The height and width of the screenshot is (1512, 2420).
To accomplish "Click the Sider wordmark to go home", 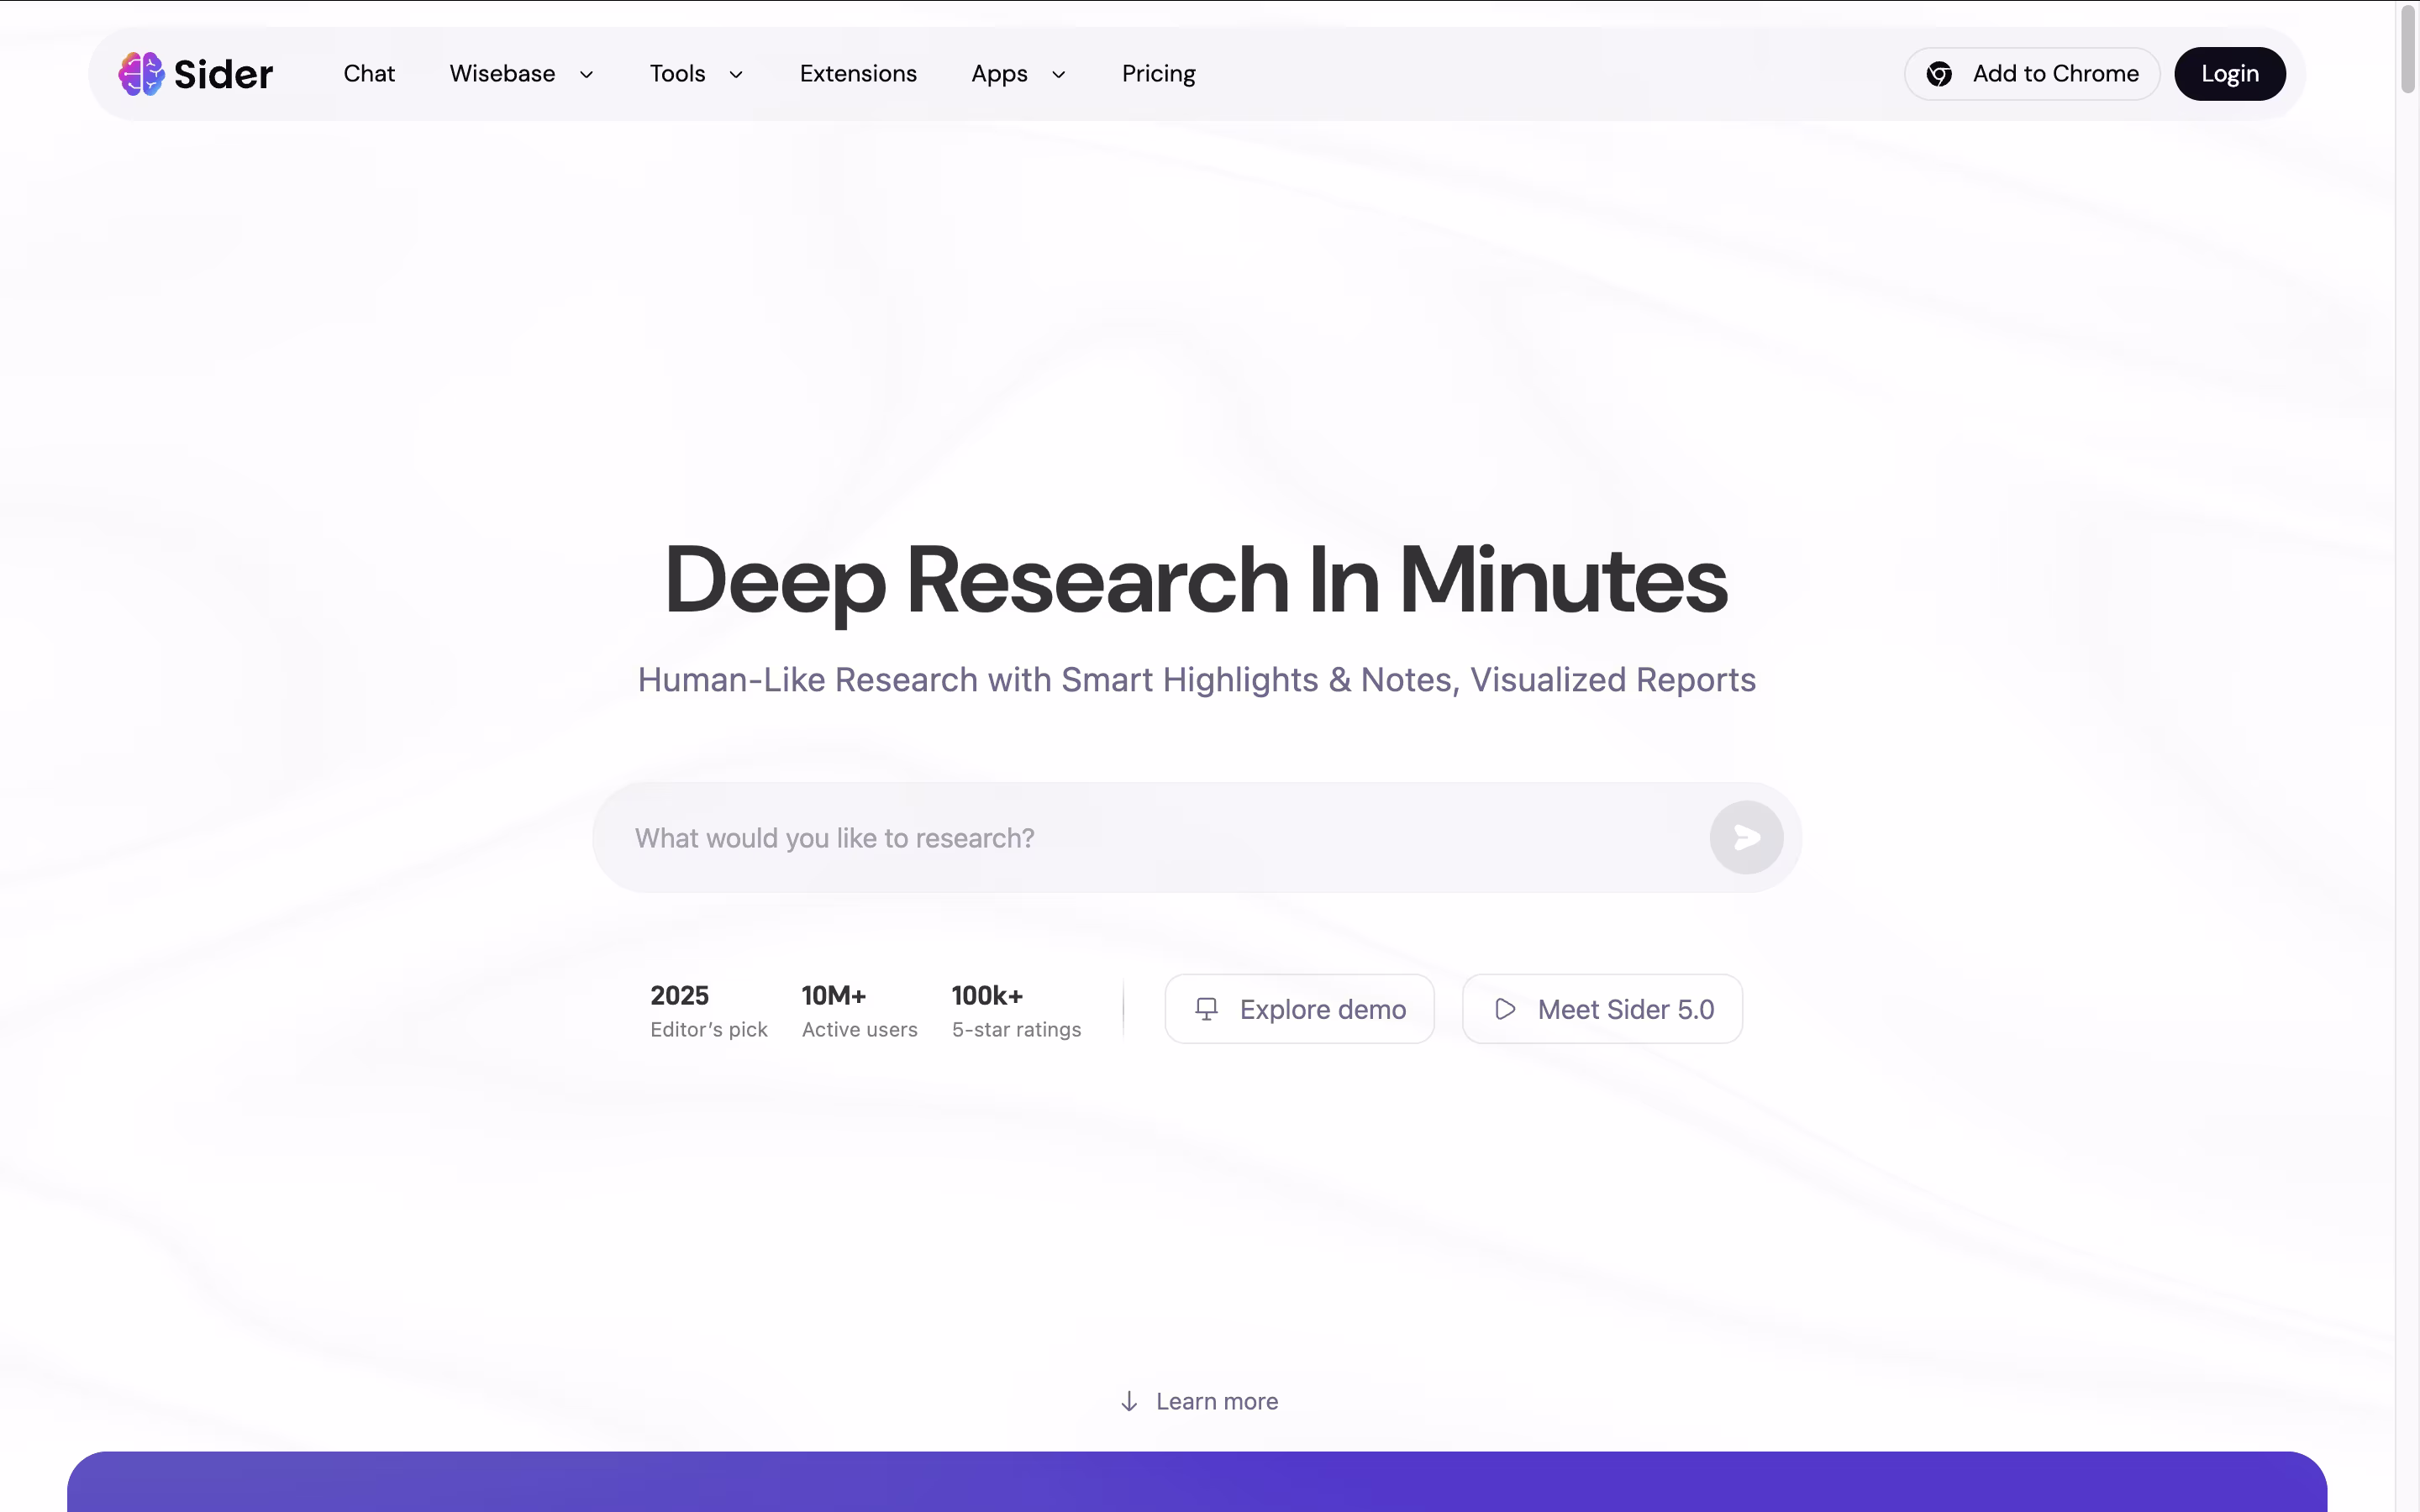I will click(223, 74).
